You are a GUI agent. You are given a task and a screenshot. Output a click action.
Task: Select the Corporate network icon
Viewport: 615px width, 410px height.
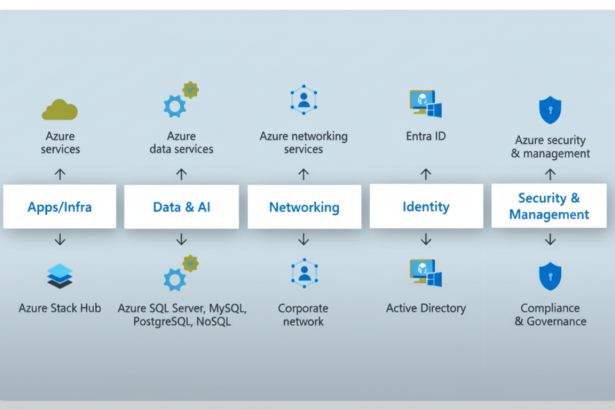coord(303,274)
